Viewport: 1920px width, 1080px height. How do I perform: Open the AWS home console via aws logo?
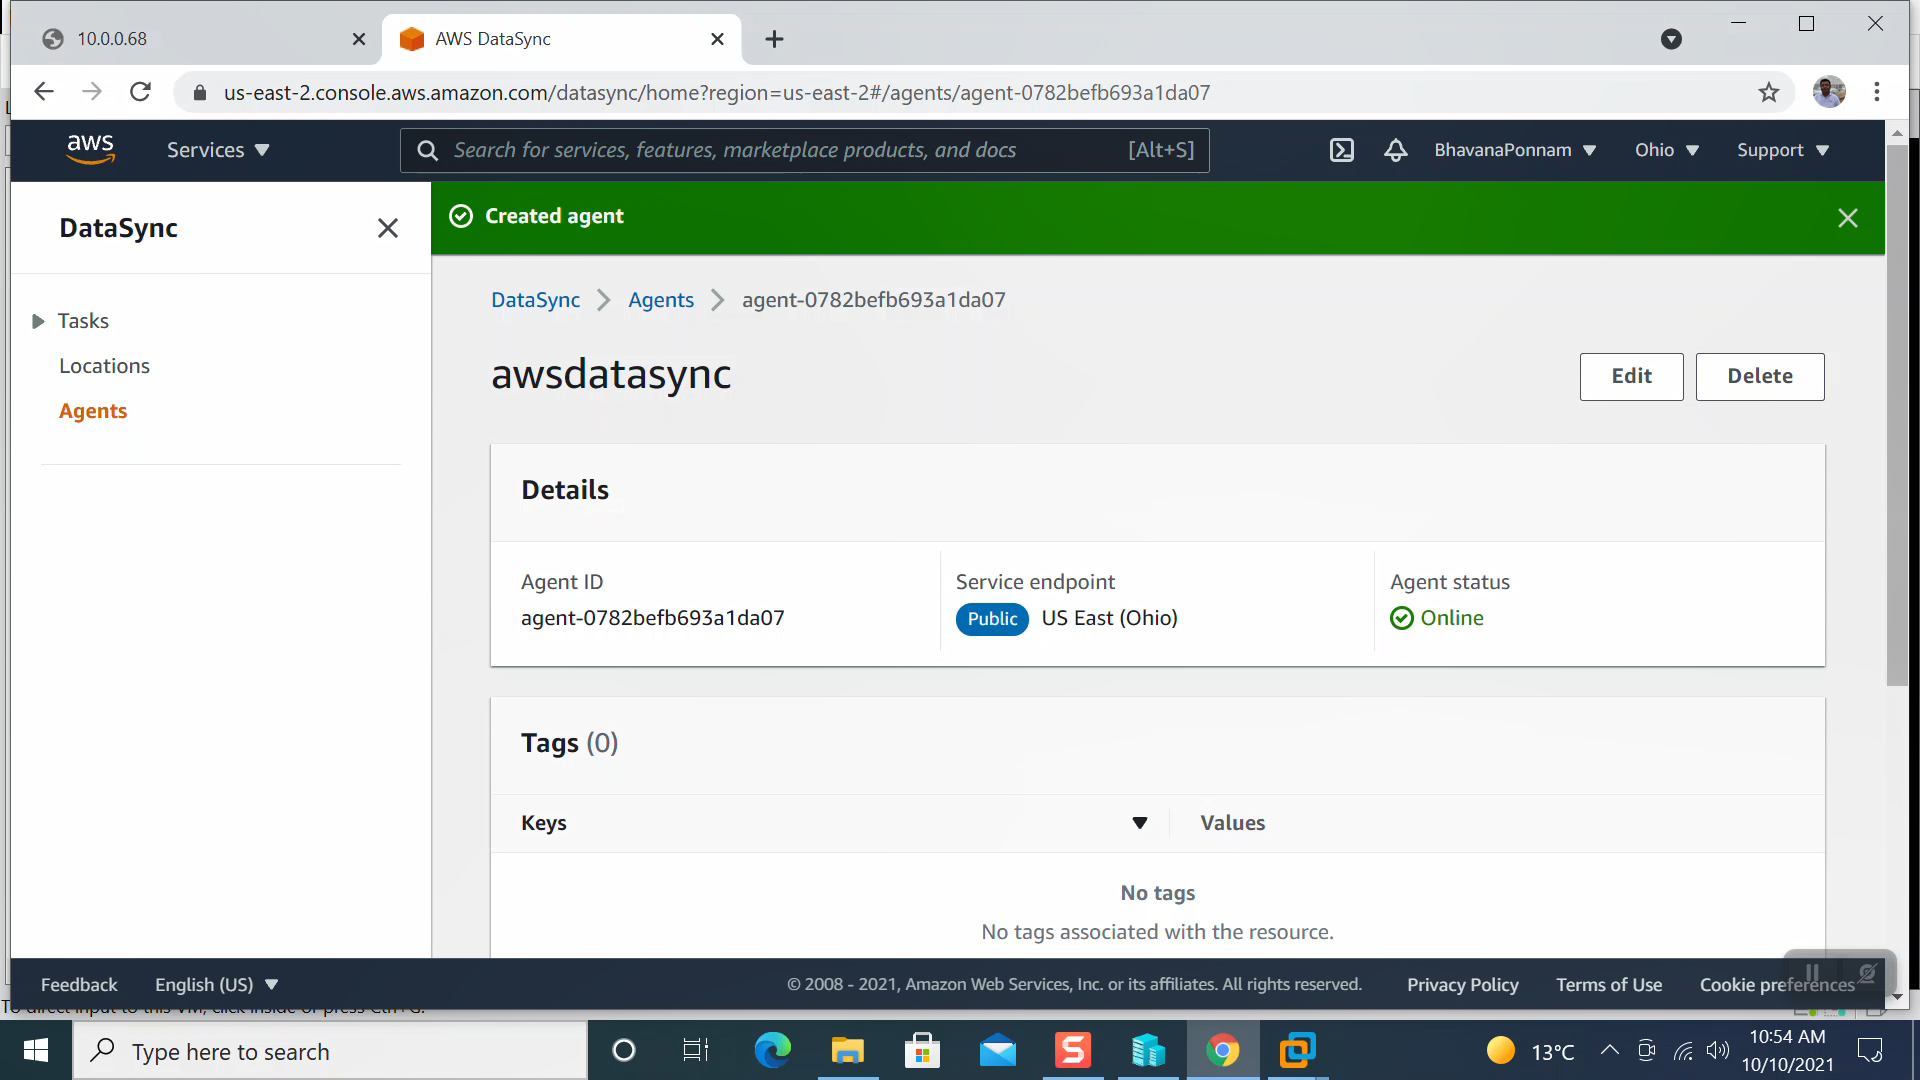(91, 148)
